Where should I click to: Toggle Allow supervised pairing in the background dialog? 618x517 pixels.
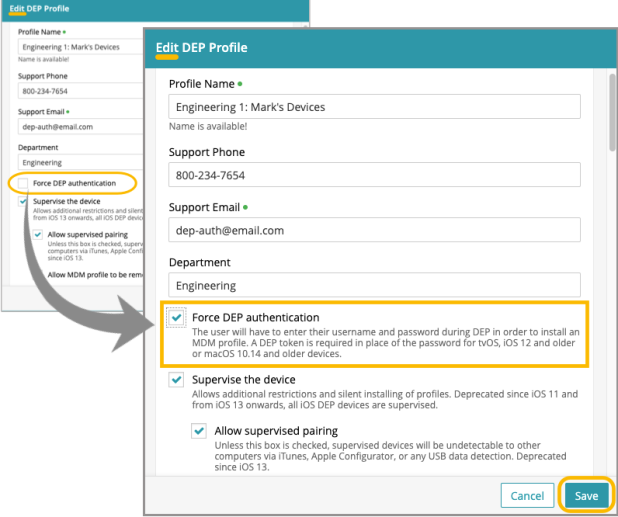pos(38,235)
